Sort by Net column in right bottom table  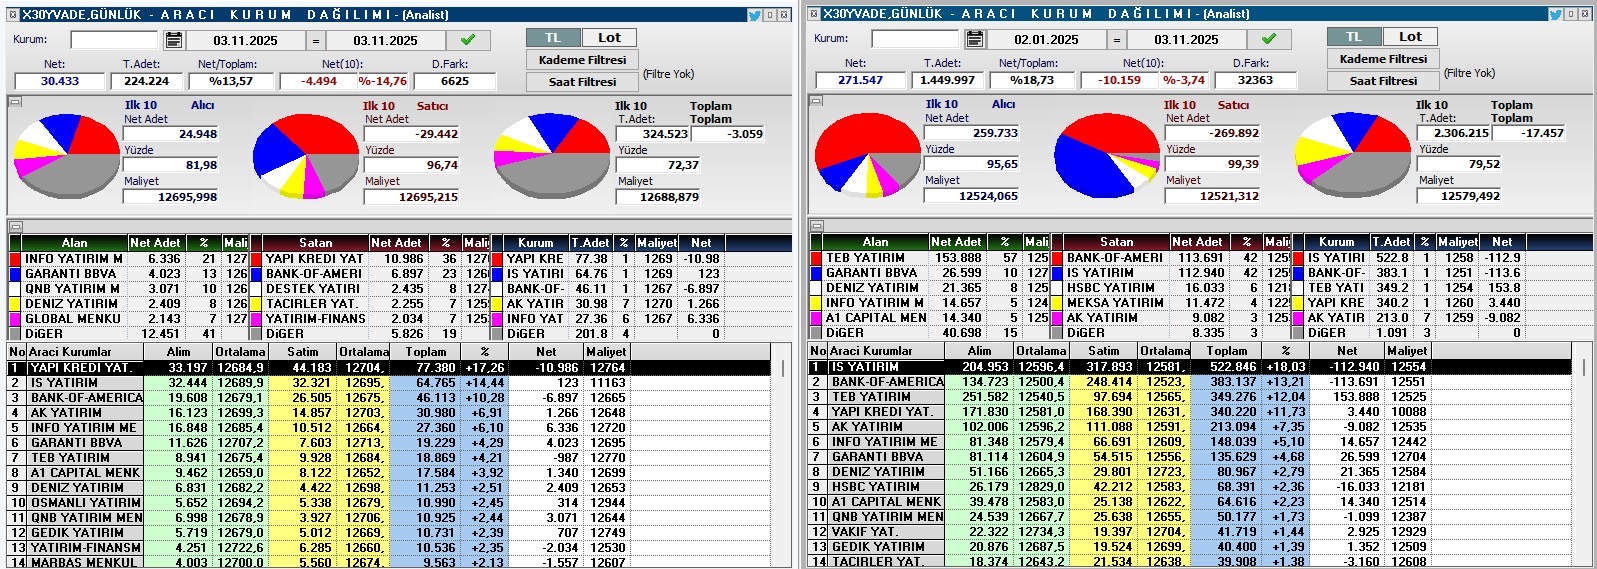tap(1347, 351)
